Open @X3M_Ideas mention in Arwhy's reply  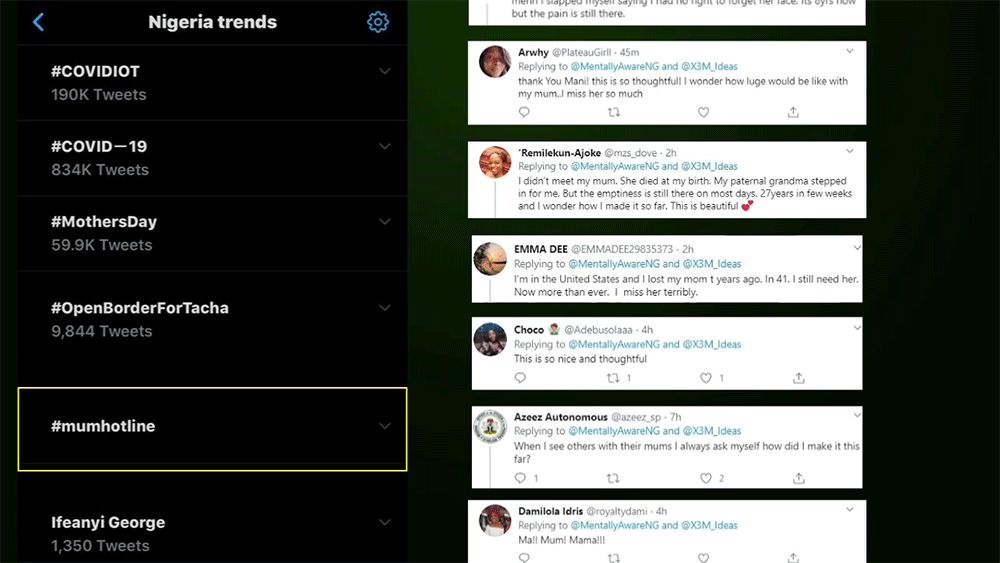coord(709,66)
